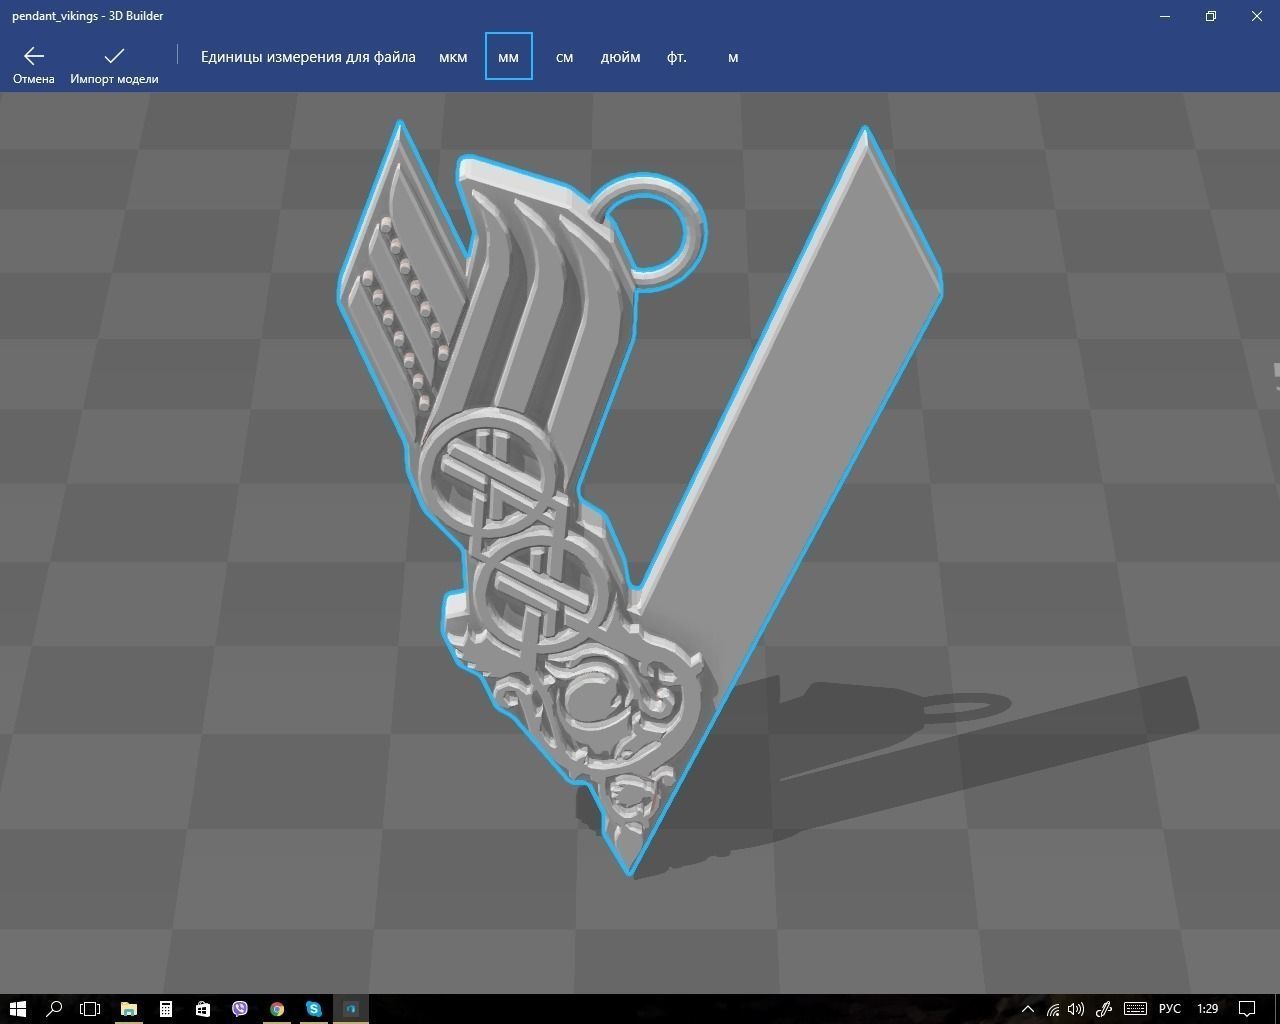Open Viber from taskbar
The width and height of the screenshot is (1280, 1024).
(x=240, y=1008)
